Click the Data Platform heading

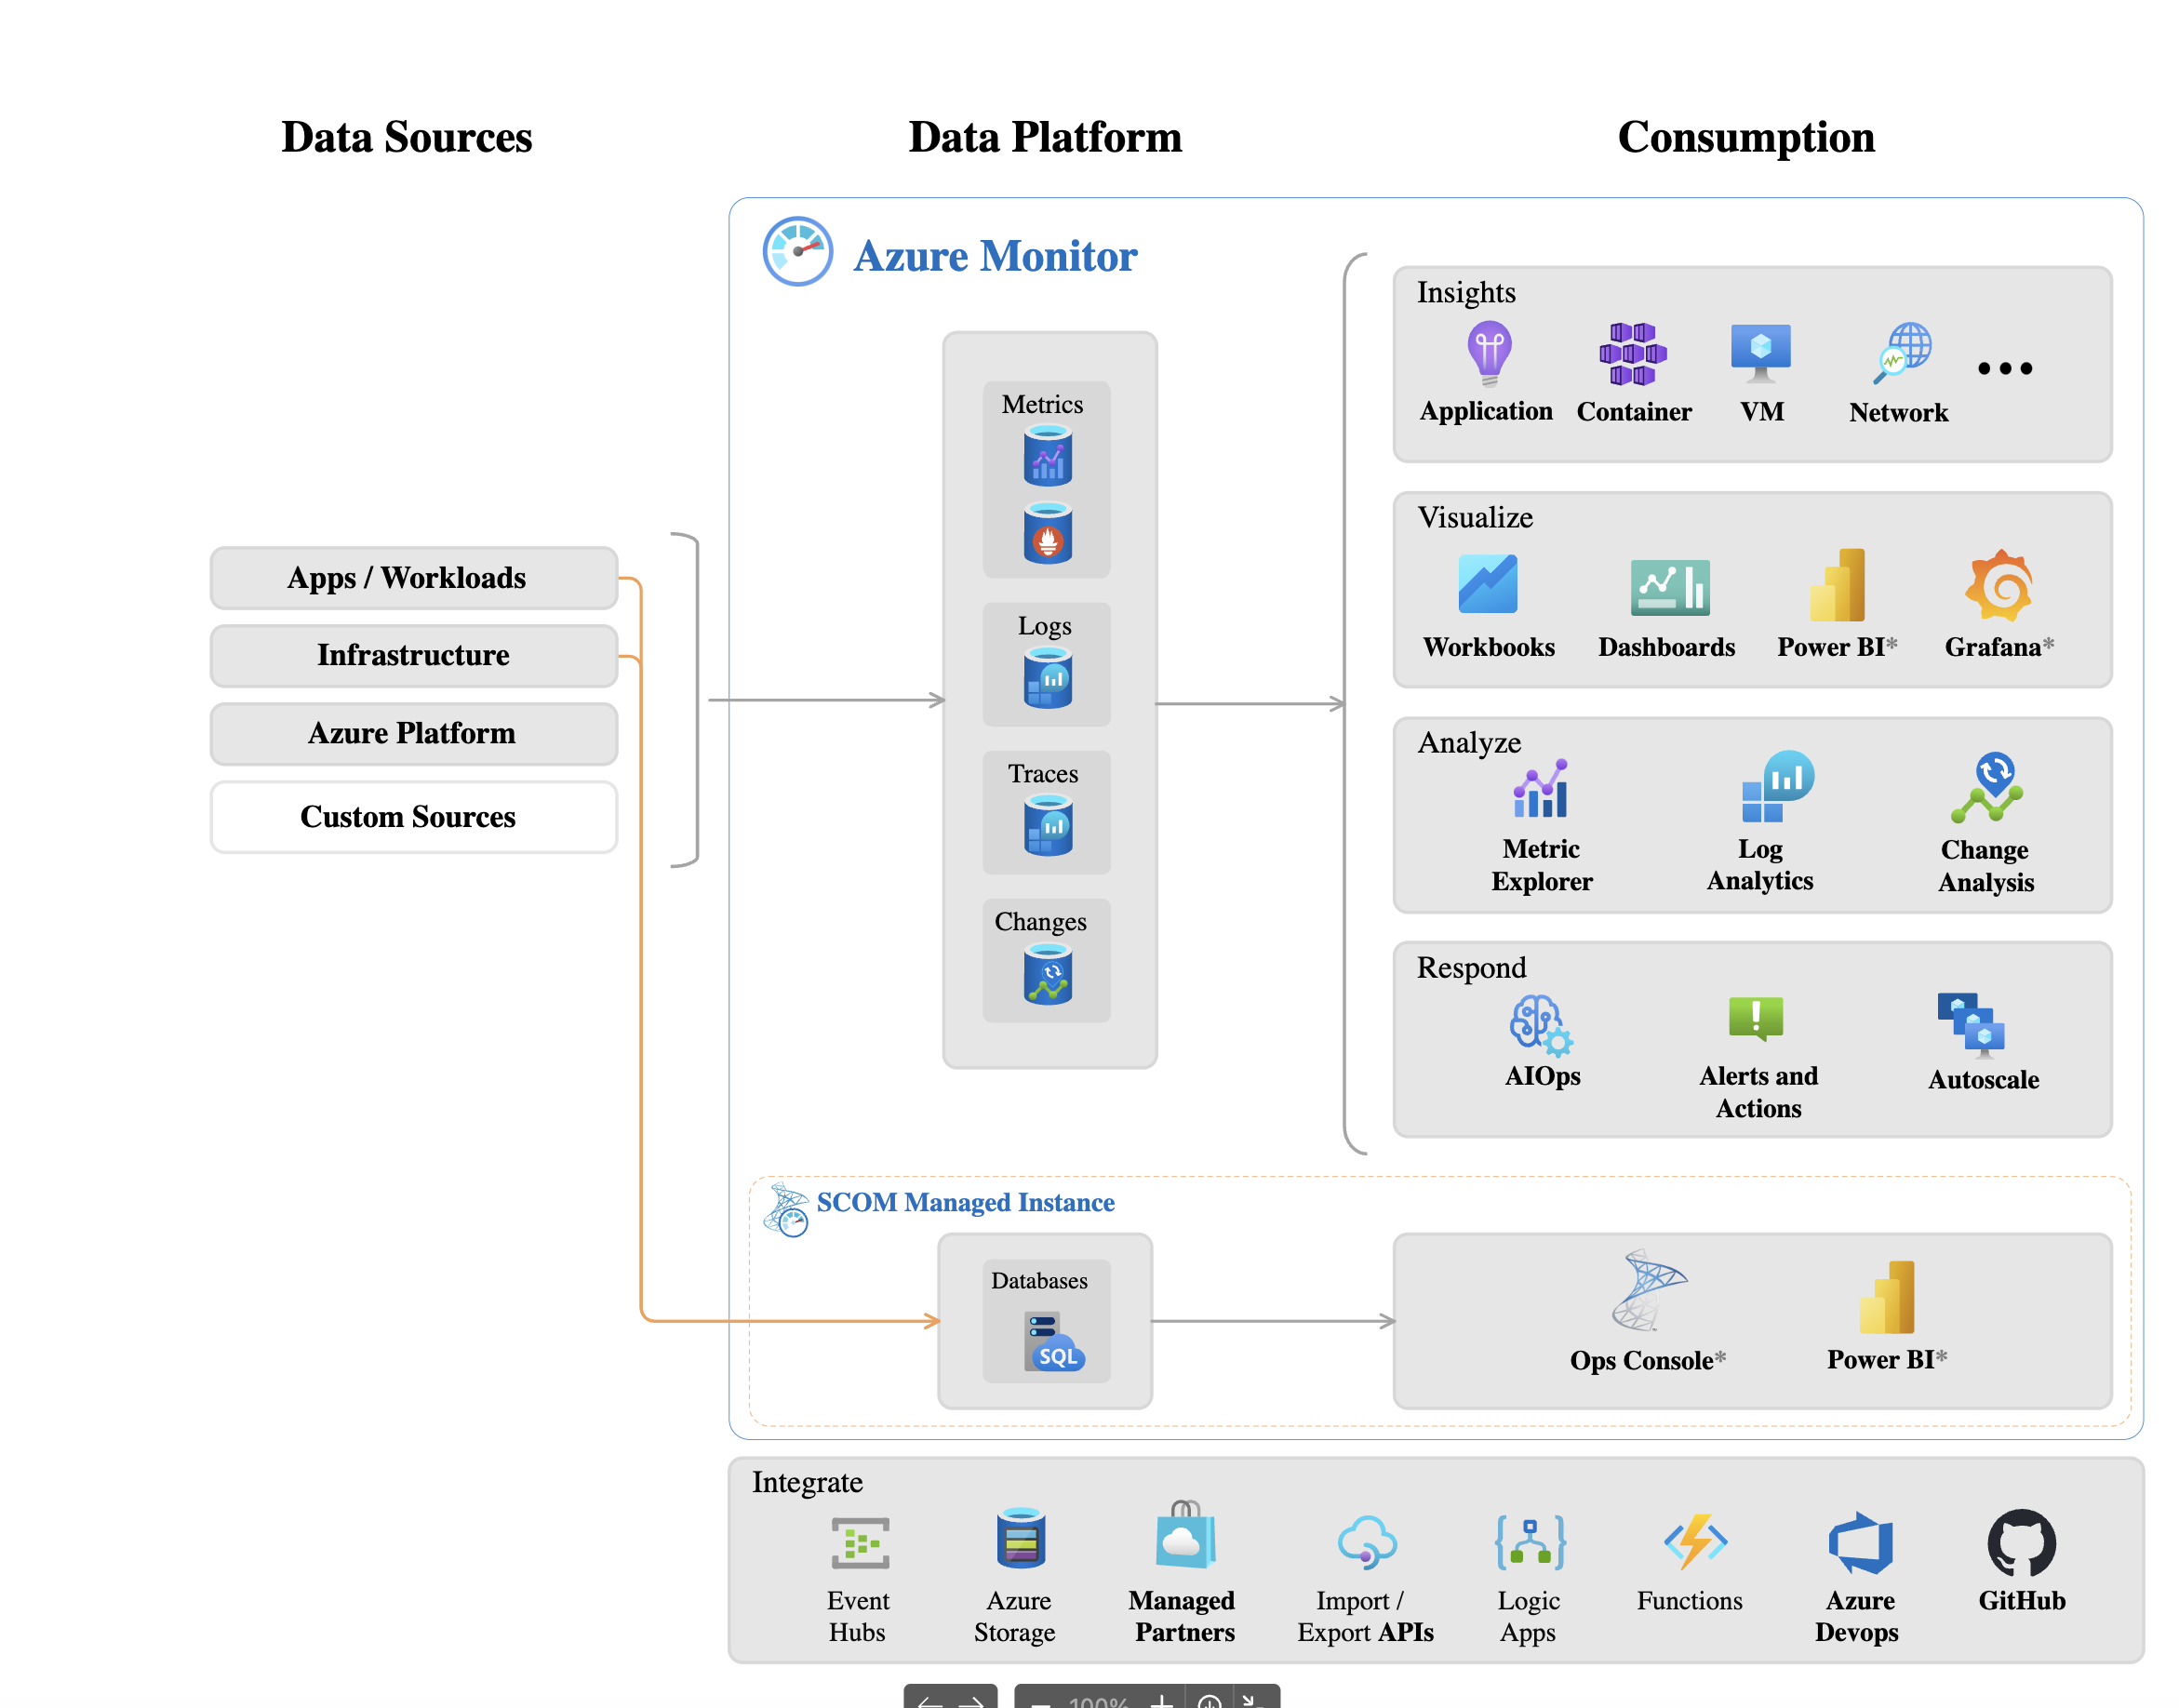pyautogui.click(x=1044, y=137)
